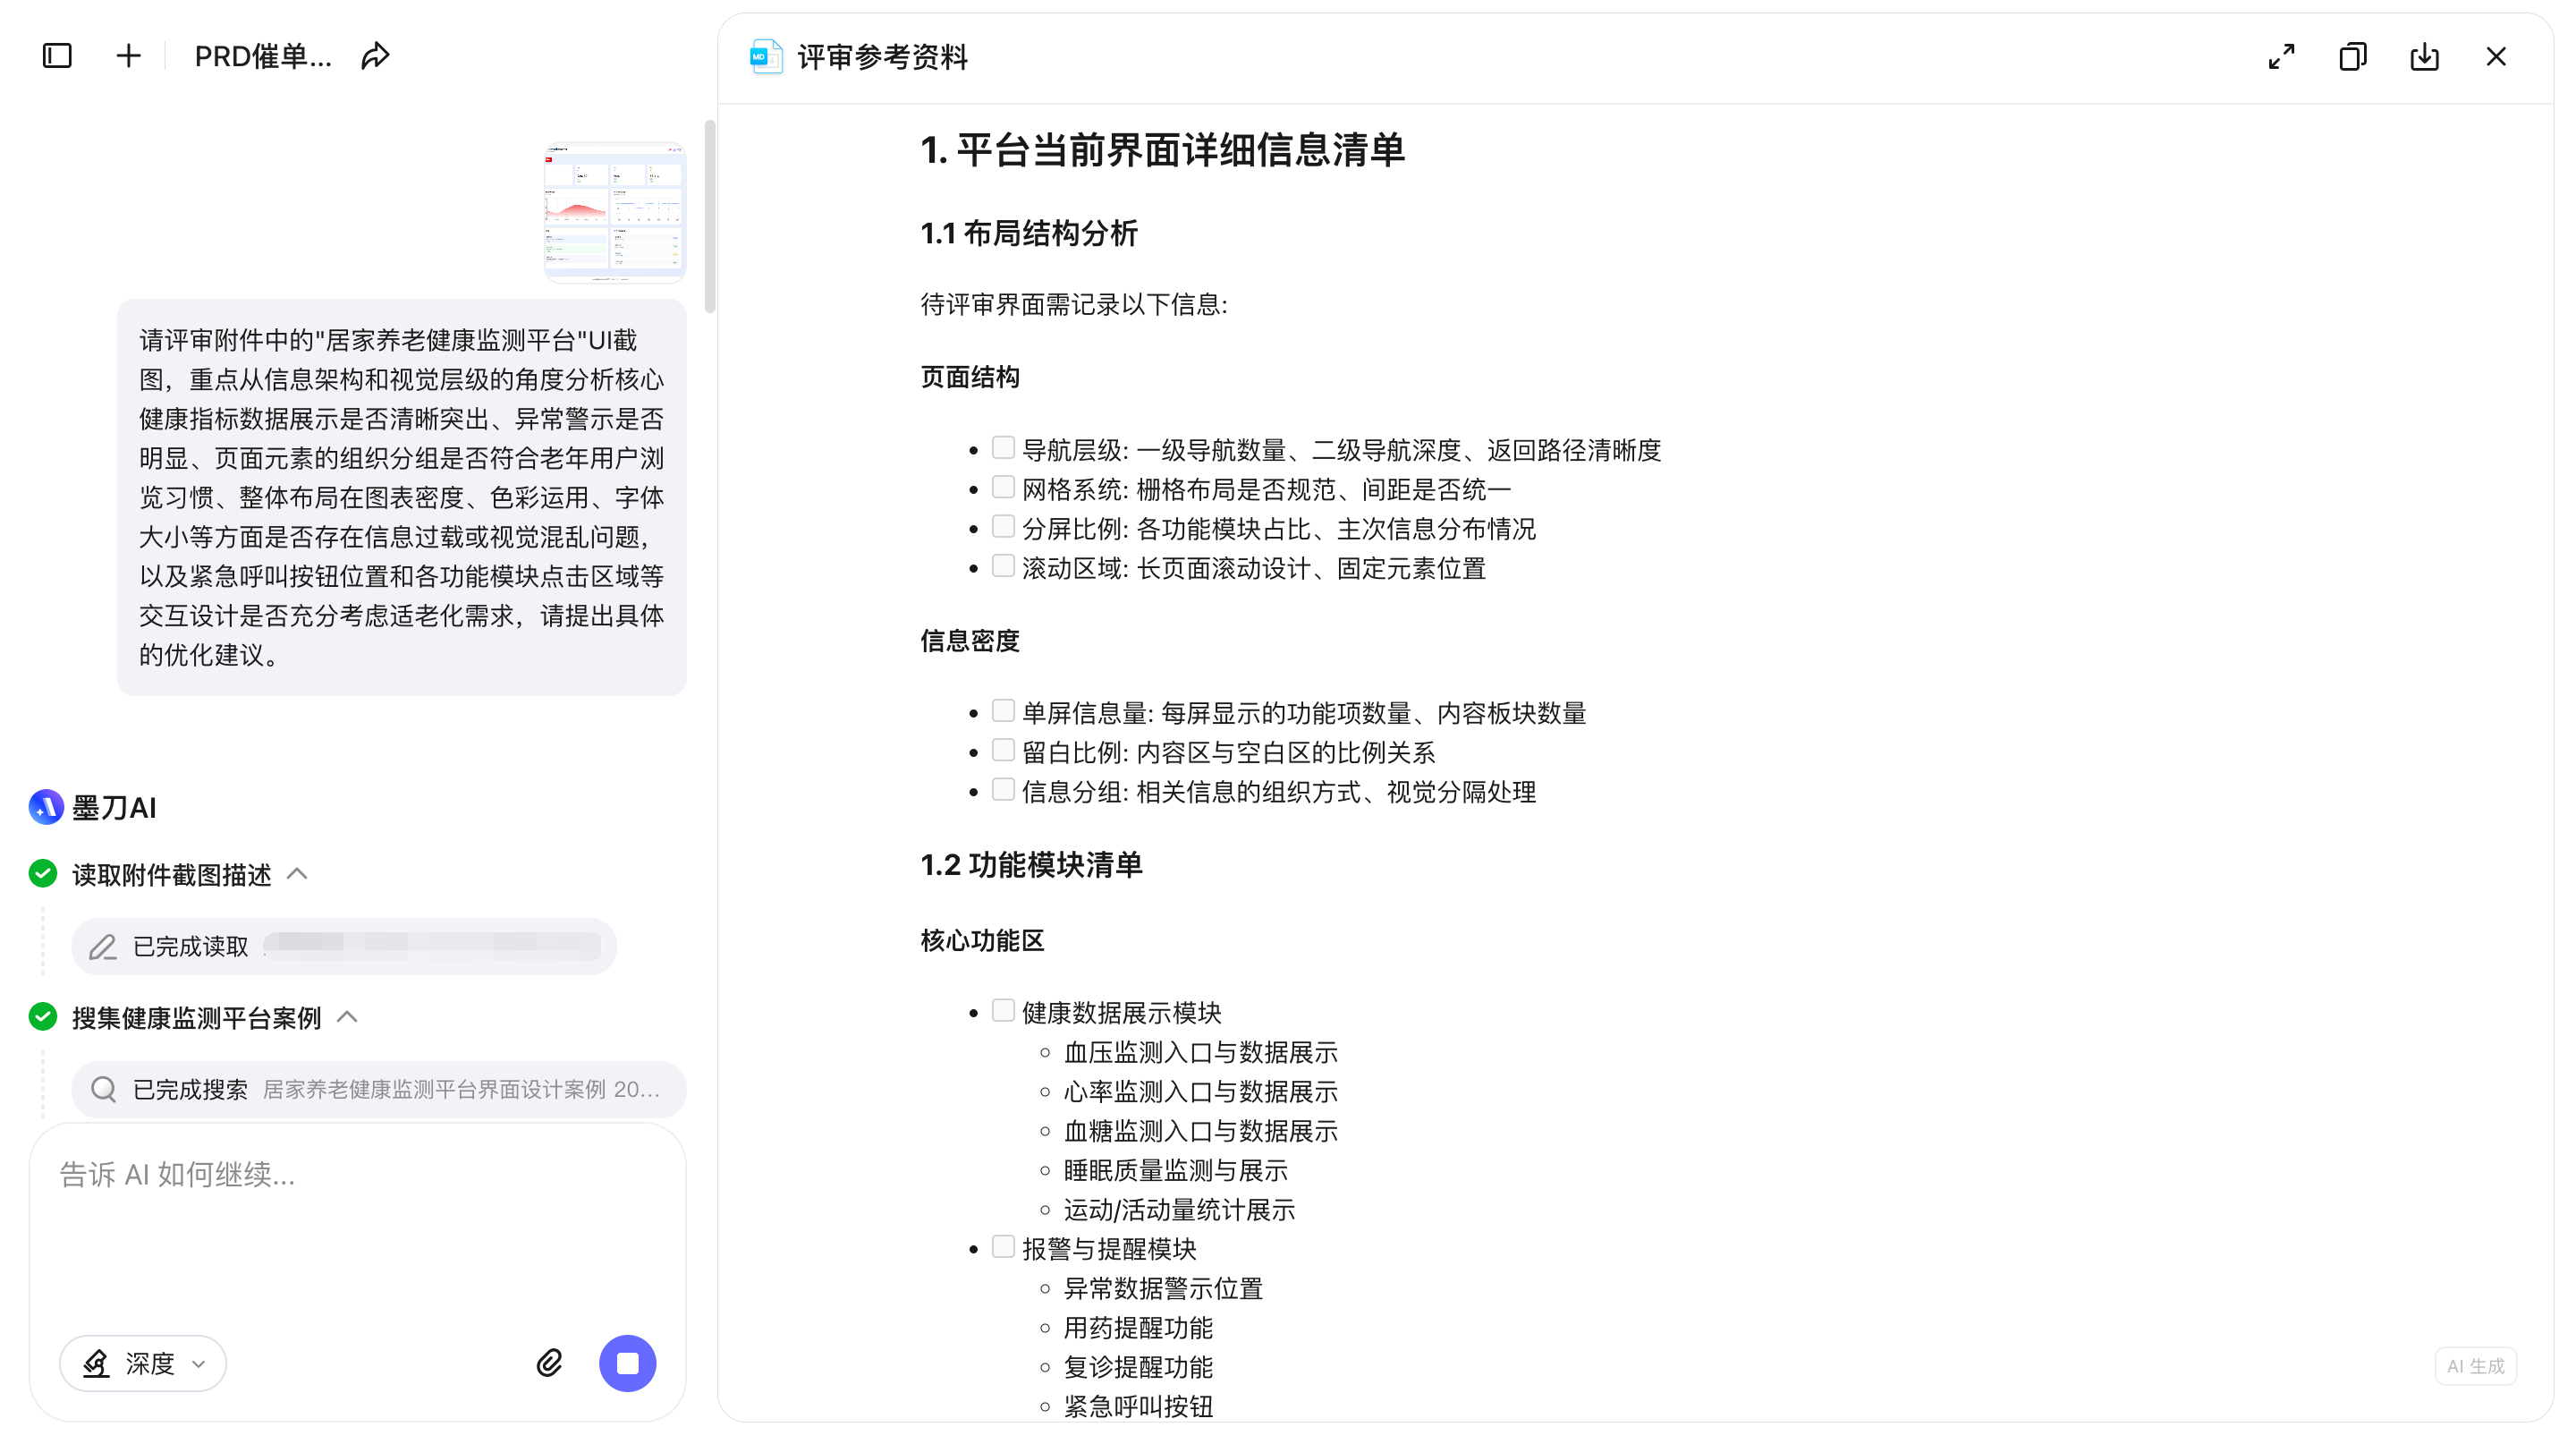Start a new chat with plus icon
This screenshot has width=2576, height=1444.
click(128, 56)
